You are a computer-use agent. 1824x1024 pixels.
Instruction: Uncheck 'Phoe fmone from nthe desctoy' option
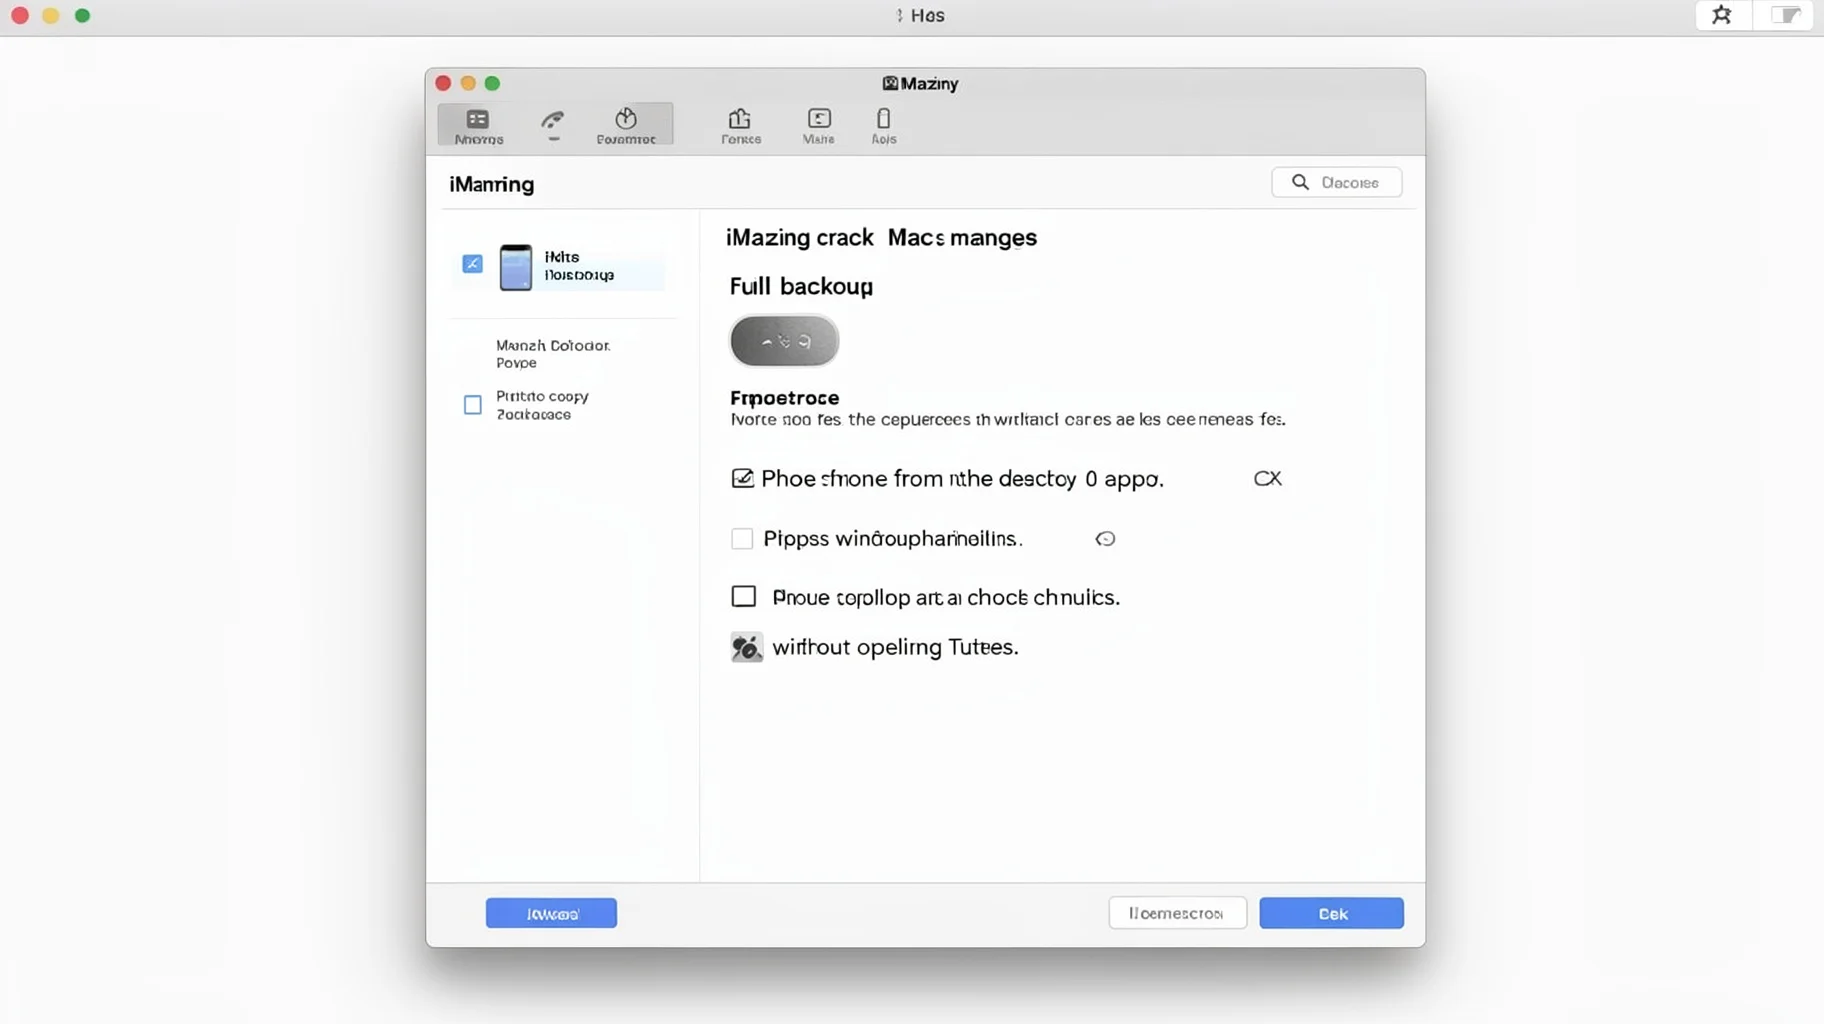[742, 478]
